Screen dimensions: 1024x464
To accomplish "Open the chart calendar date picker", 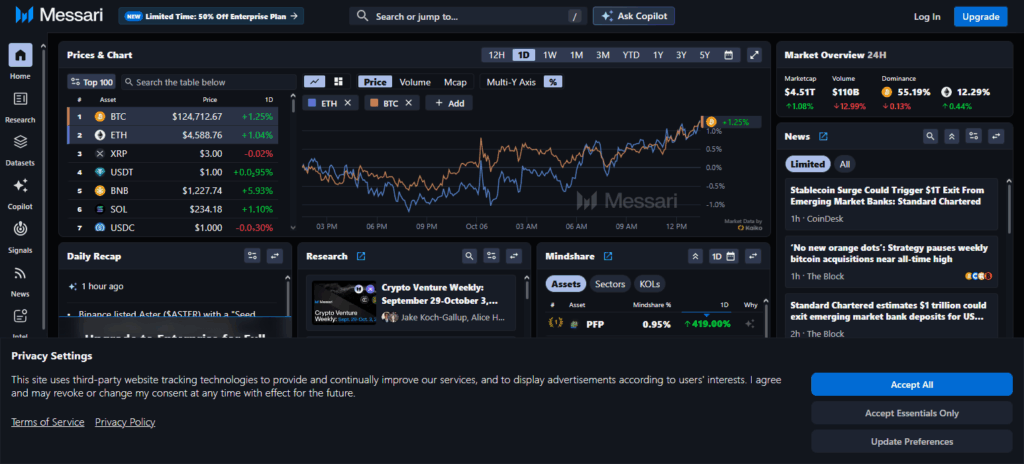I will coord(729,55).
